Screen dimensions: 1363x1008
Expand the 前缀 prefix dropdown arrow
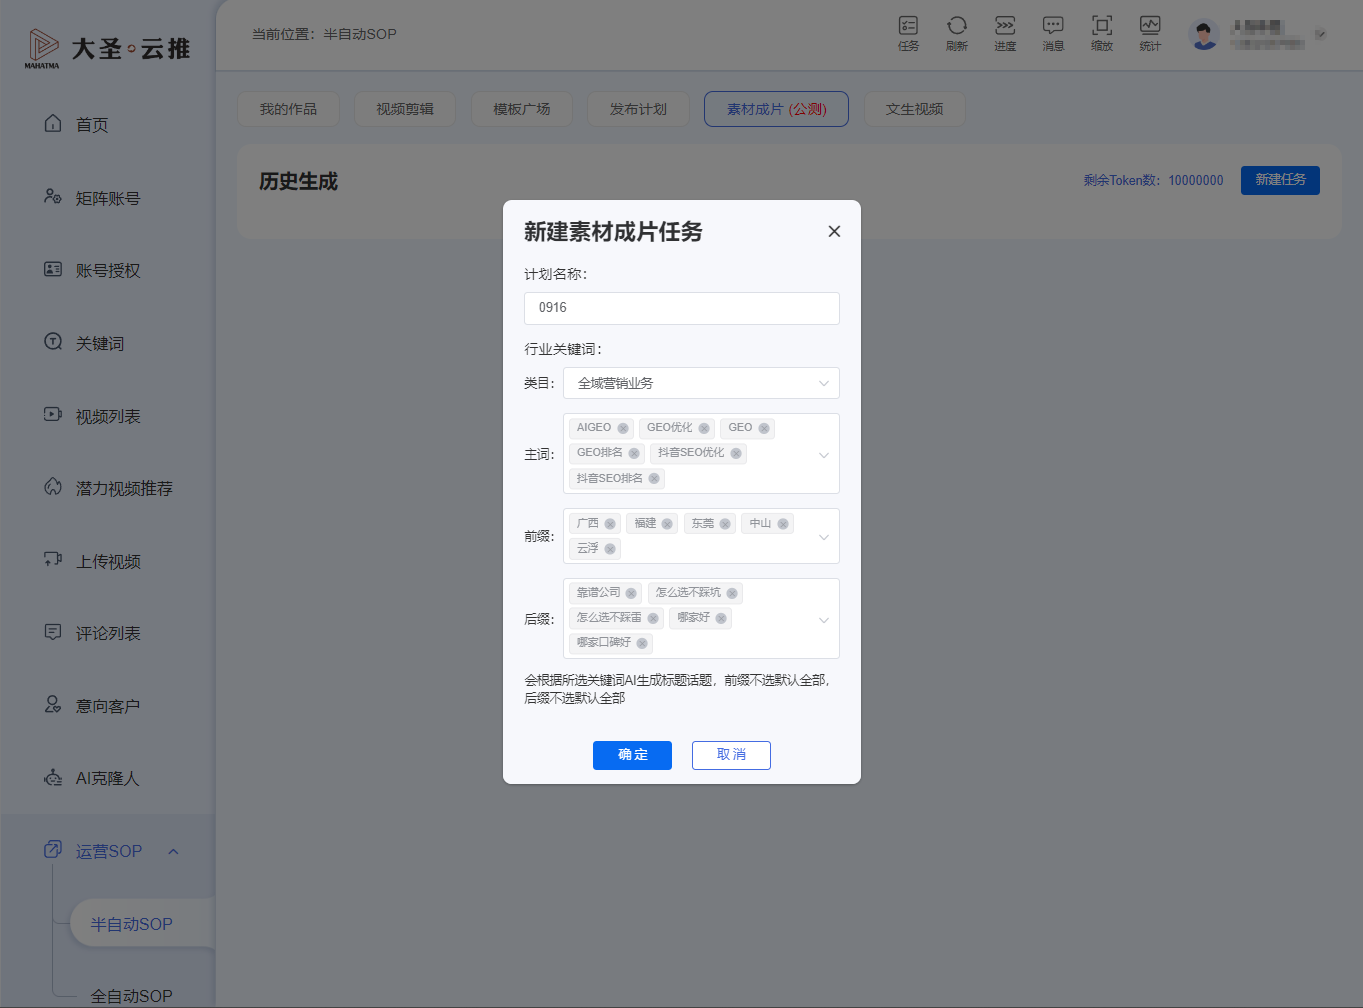point(824,537)
